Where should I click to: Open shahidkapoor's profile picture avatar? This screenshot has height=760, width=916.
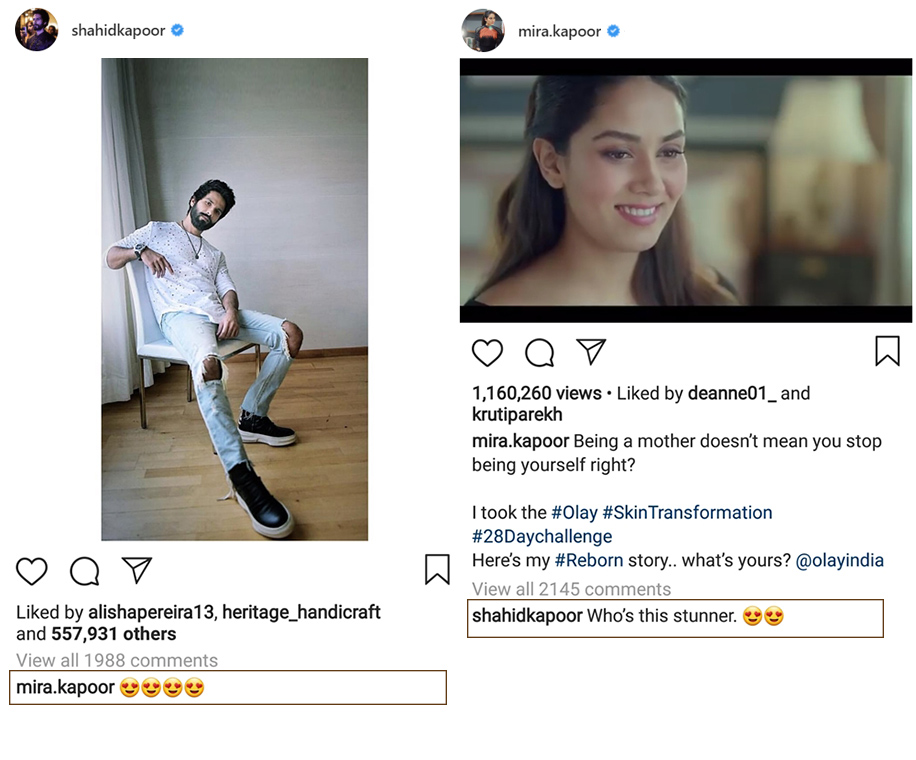(37, 31)
